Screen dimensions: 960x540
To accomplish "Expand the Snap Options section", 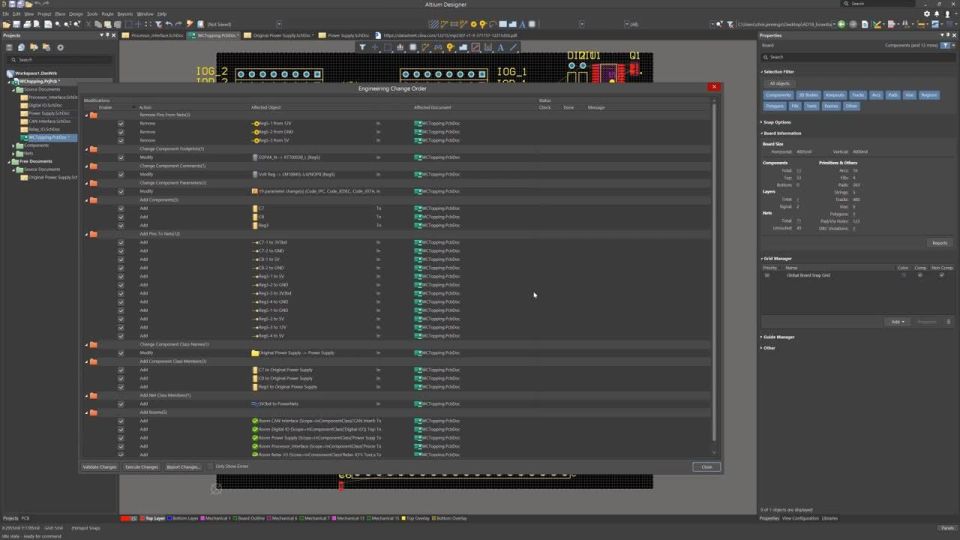I will pos(777,122).
